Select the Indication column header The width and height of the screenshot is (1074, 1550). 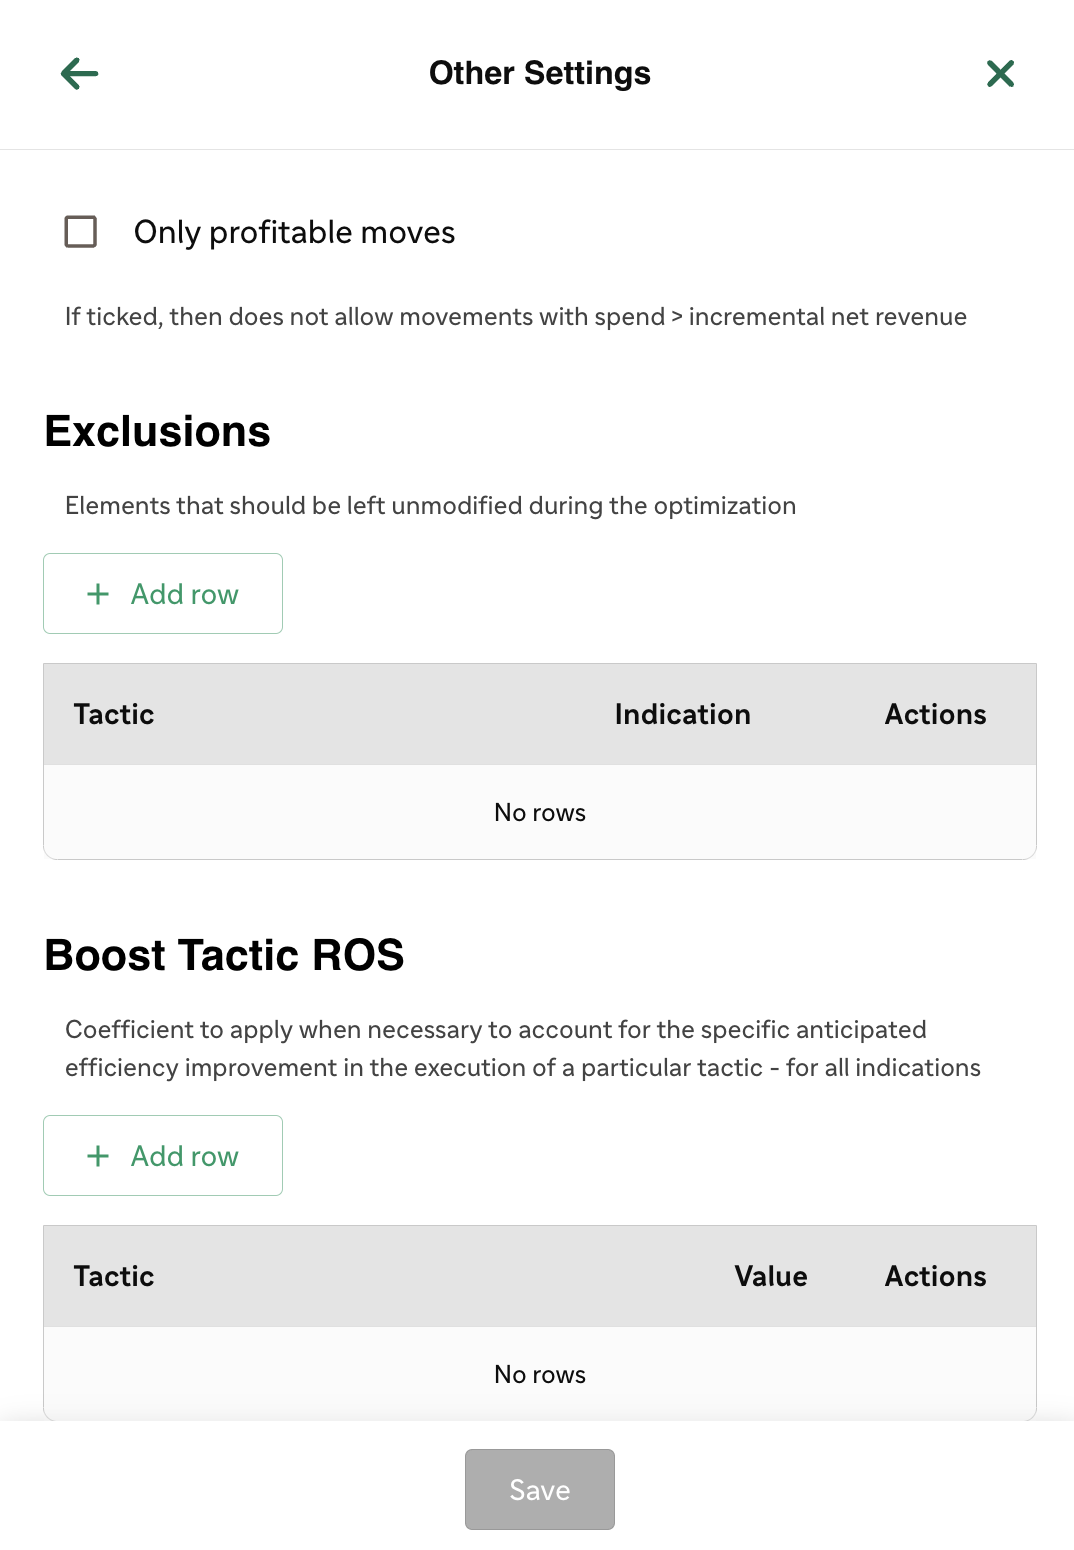(682, 714)
